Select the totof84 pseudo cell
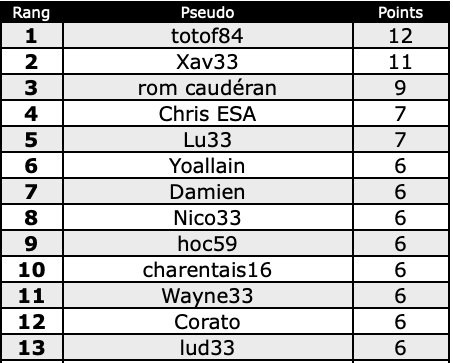Screen dimensions: 453x363 pyautogui.click(x=207, y=36)
